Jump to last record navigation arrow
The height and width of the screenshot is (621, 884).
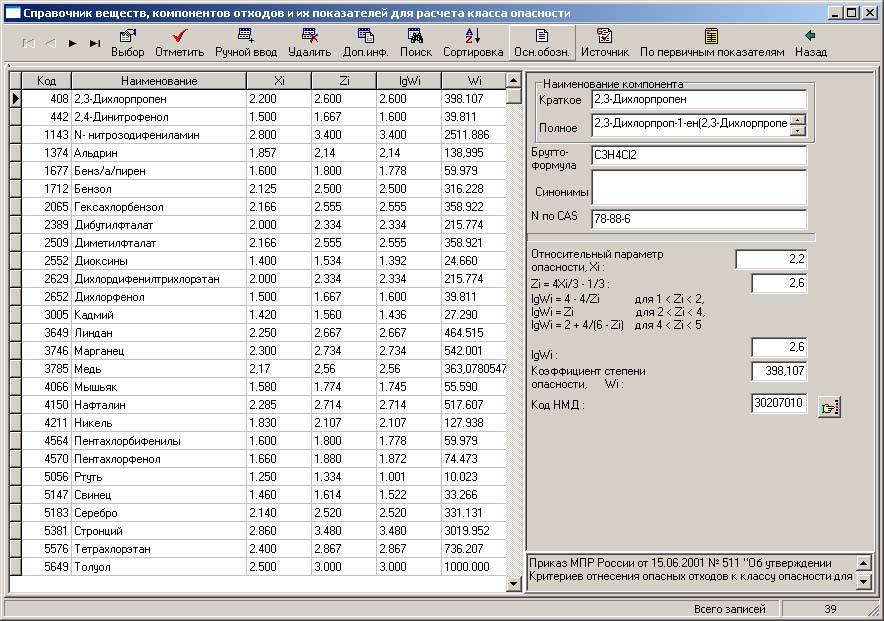(94, 43)
